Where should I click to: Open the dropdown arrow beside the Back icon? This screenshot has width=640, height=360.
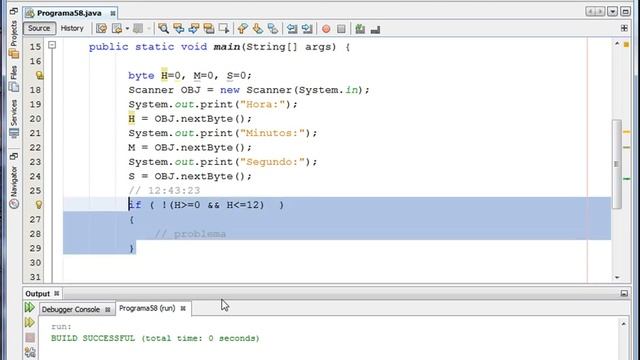[127, 29]
